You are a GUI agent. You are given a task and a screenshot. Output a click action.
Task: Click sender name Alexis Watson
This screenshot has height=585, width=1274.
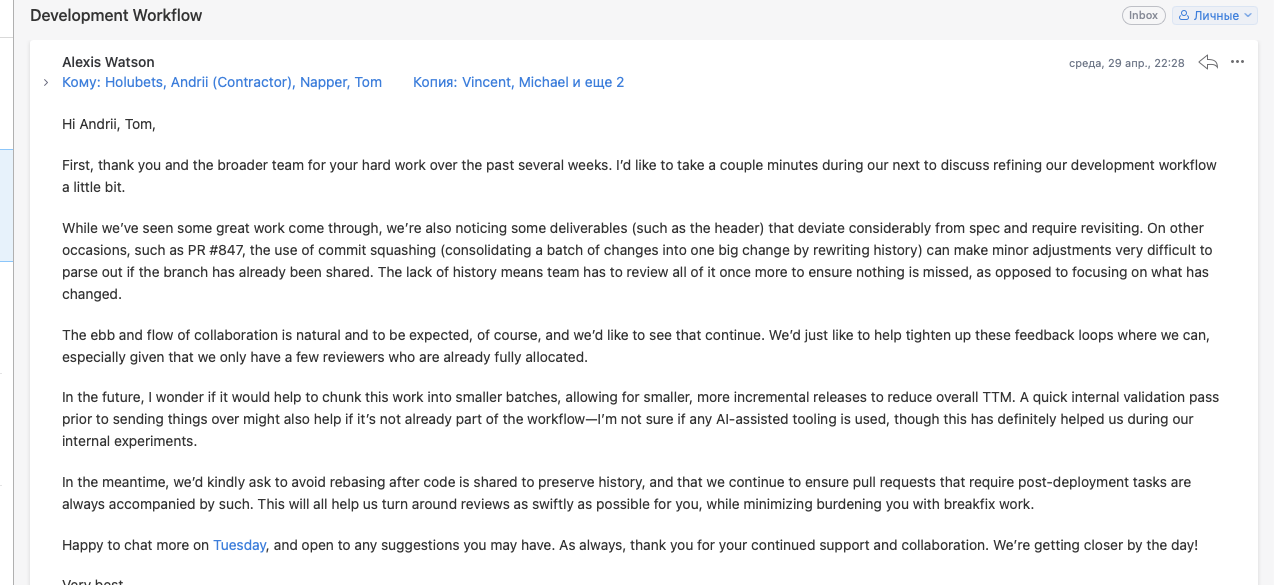(x=108, y=62)
